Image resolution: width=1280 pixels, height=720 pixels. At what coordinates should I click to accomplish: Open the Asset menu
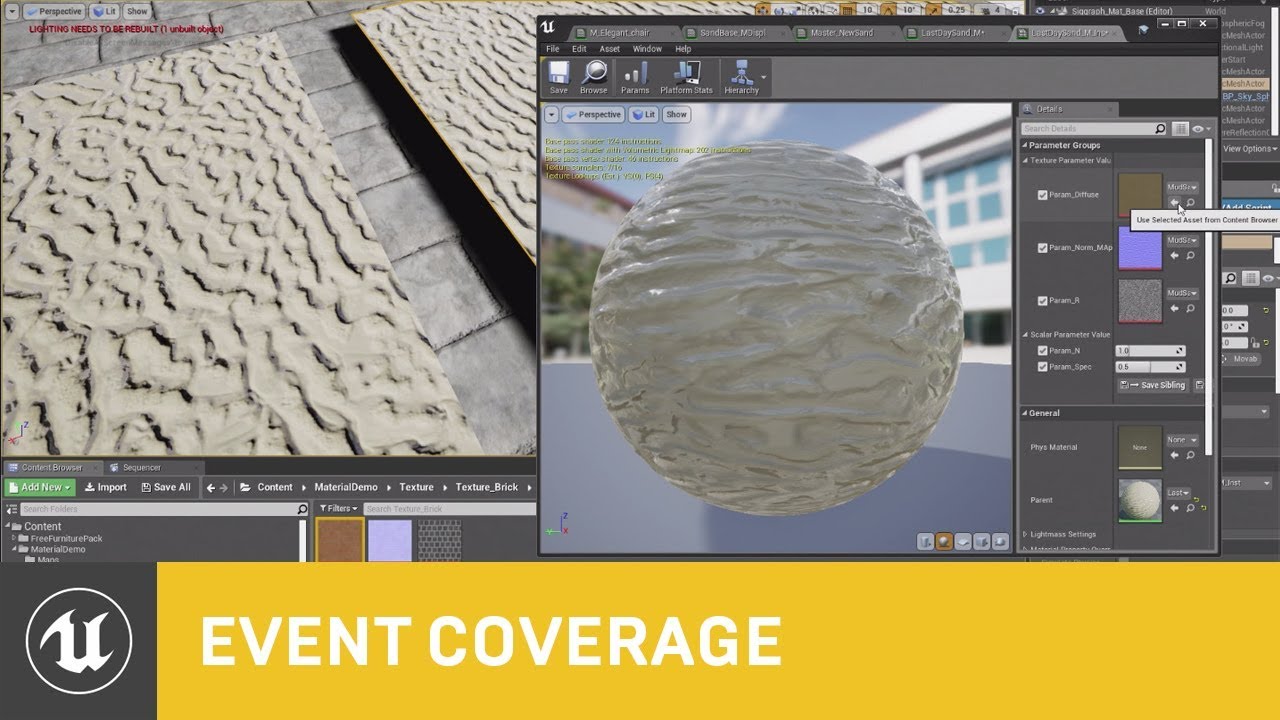point(610,49)
